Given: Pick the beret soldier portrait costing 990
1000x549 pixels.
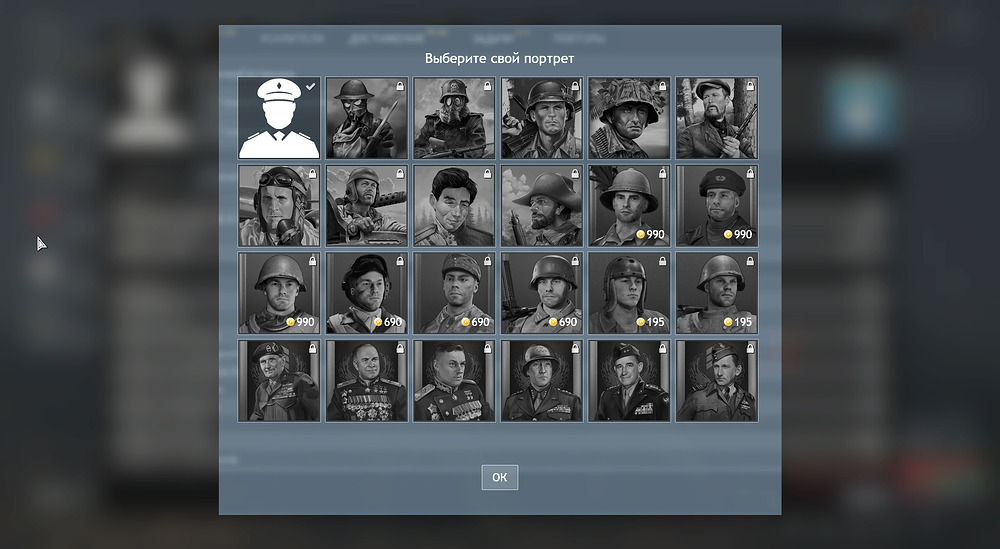Looking at the screenshot, I should [717, 205].
